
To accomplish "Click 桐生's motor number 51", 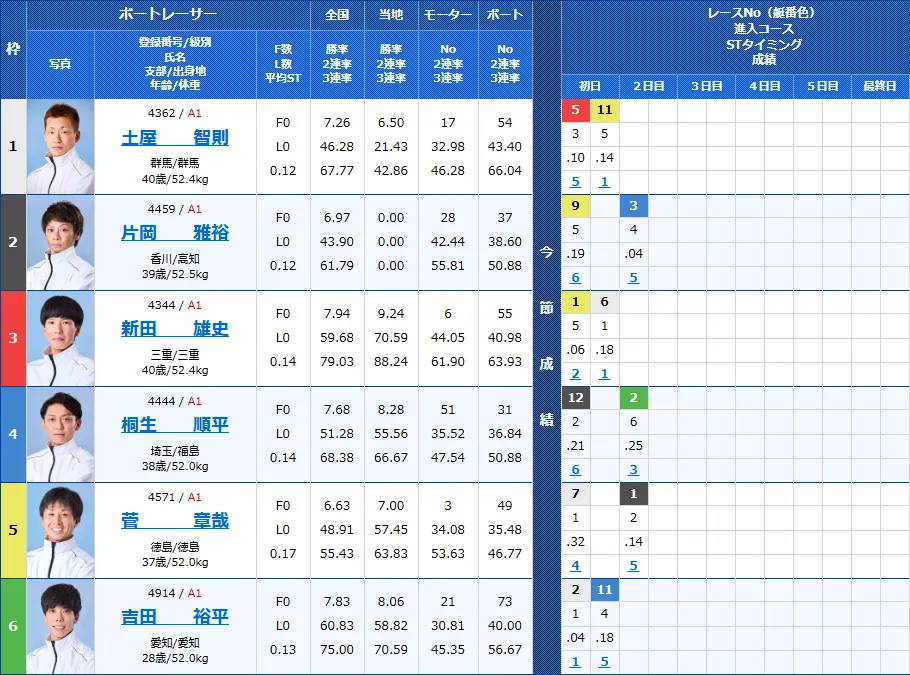I will (x=448, y=410).
